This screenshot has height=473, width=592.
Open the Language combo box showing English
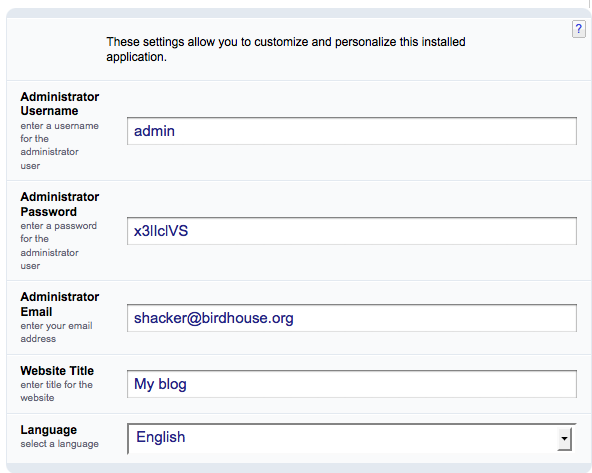pos(352,438)
